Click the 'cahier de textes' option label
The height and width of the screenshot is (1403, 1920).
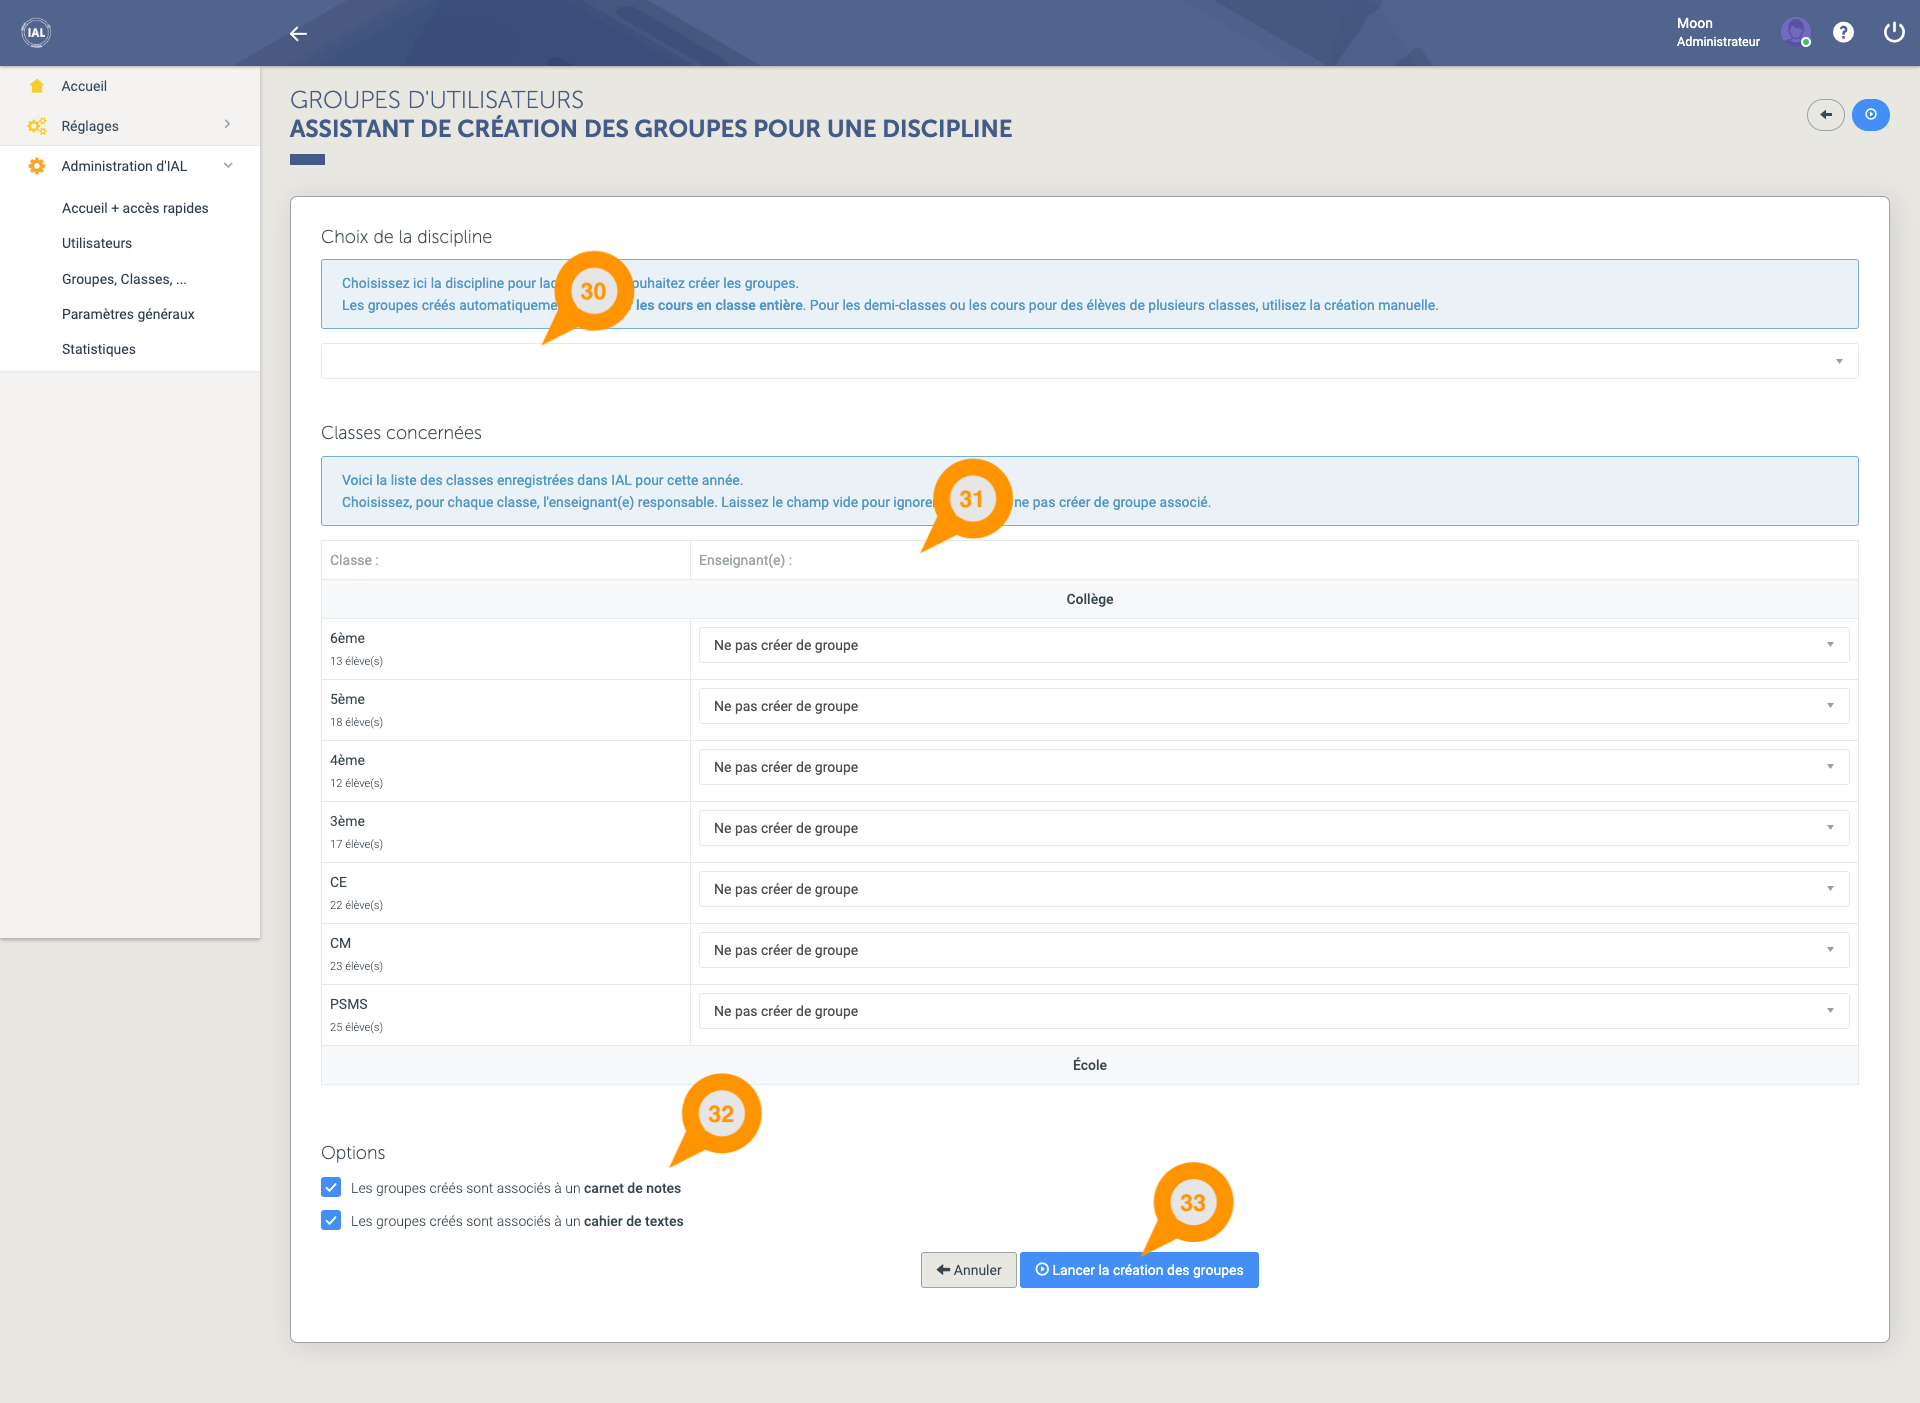click(517, 1221)
